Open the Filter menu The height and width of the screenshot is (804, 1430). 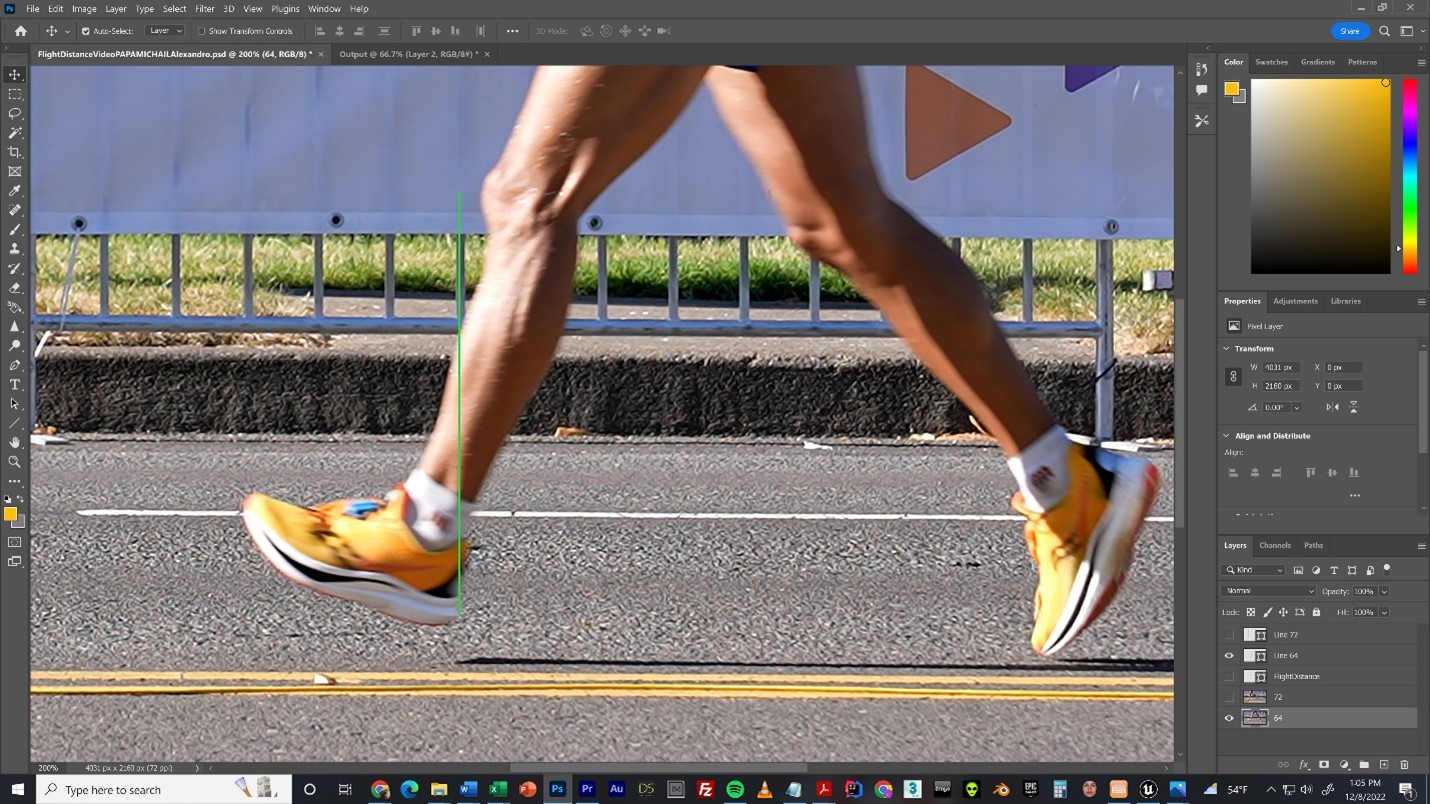click(205, 9)
